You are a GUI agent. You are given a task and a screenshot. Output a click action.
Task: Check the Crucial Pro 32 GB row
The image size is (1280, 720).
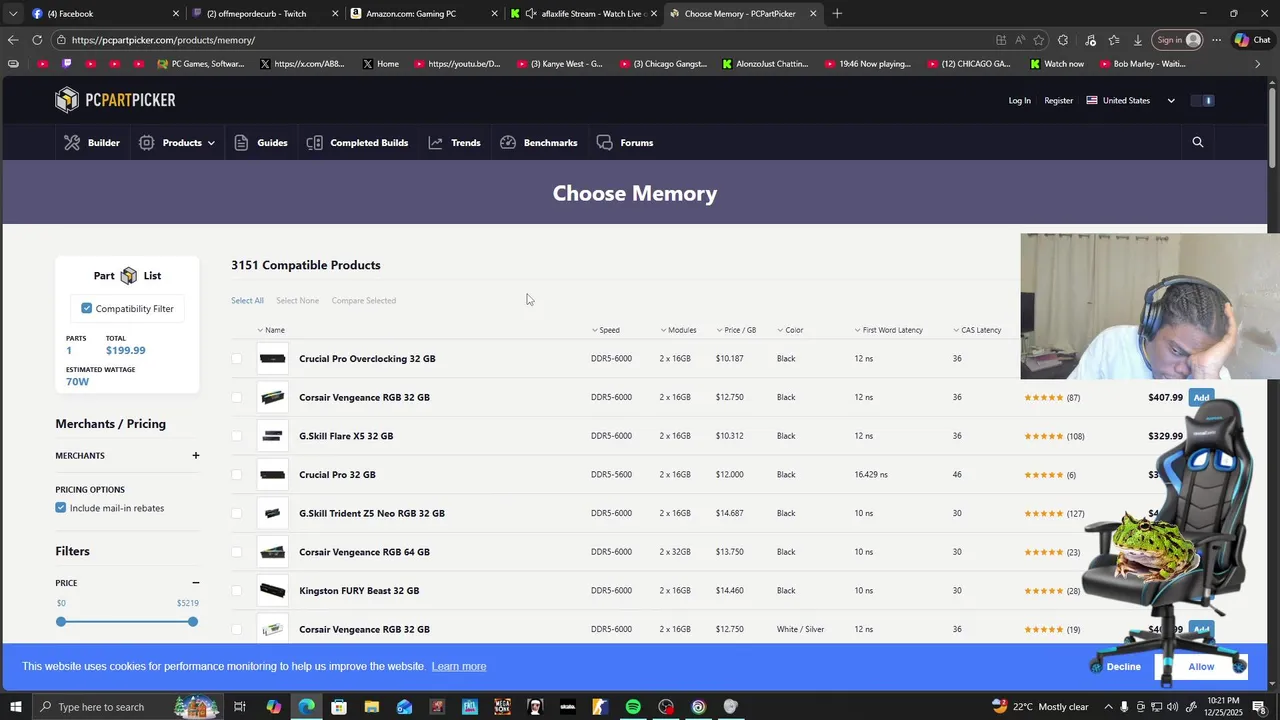[x=236, y=475]
